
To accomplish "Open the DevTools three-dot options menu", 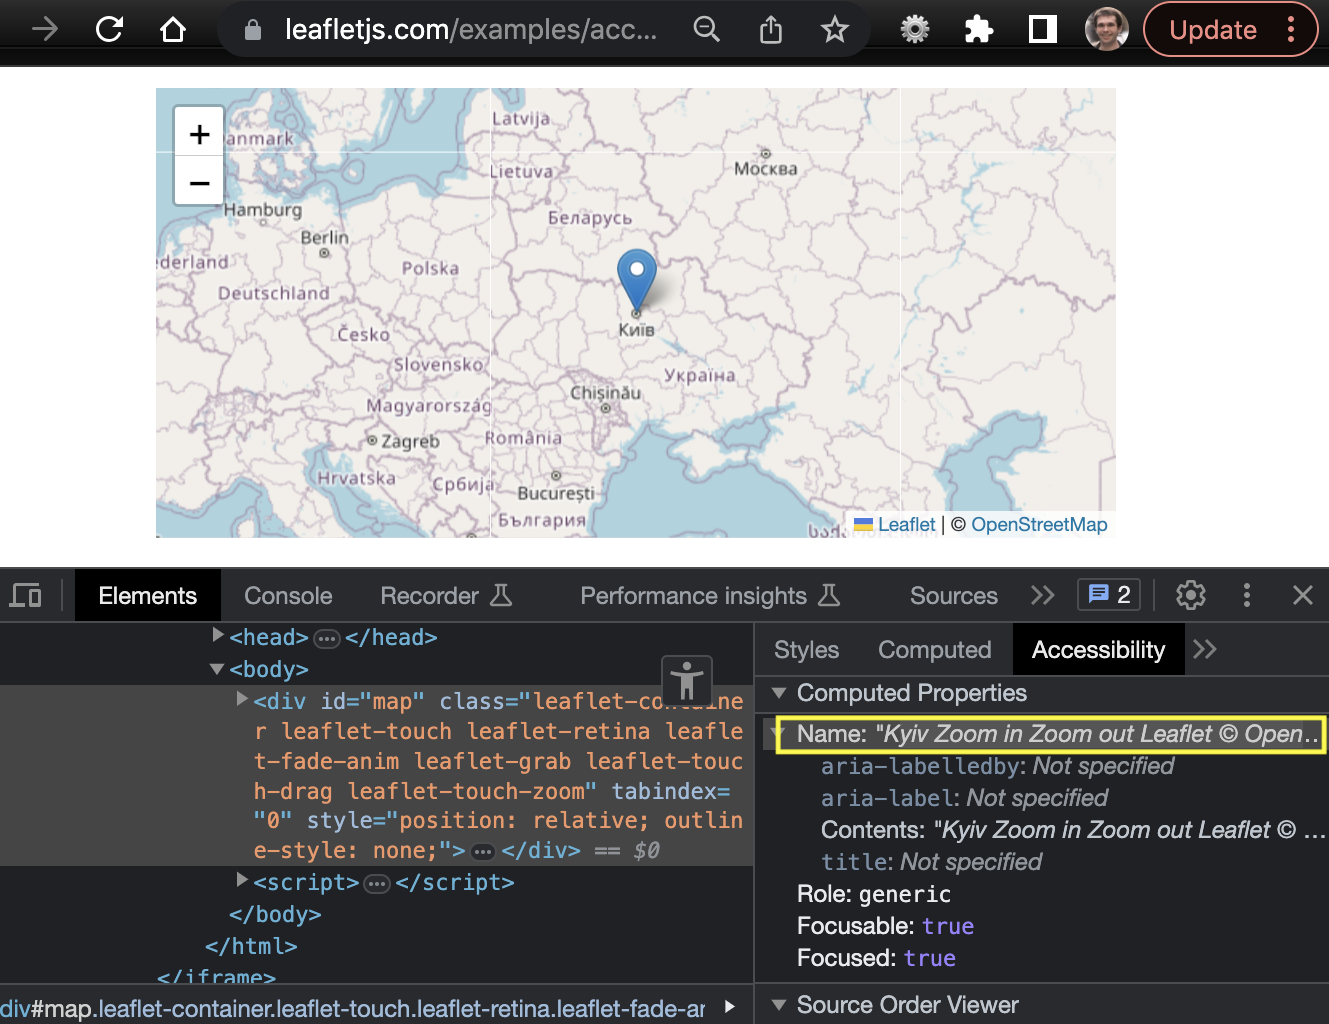I will 1247,595.
